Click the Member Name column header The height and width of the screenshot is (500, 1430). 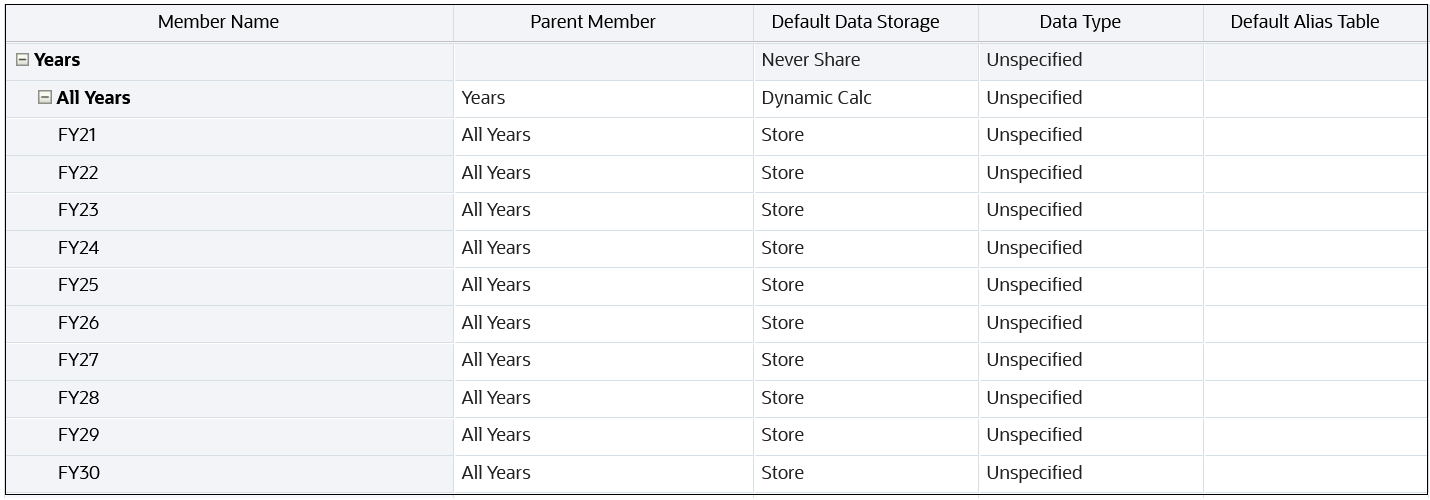tap(218, 22)
